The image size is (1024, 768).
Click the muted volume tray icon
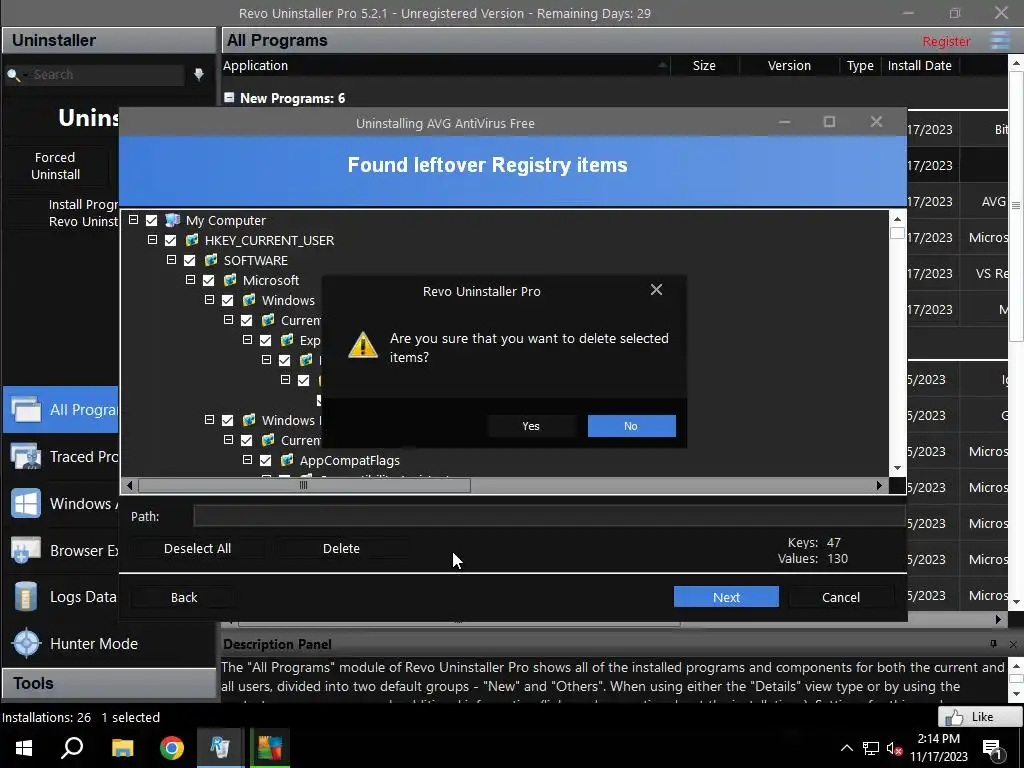(894, 748)
